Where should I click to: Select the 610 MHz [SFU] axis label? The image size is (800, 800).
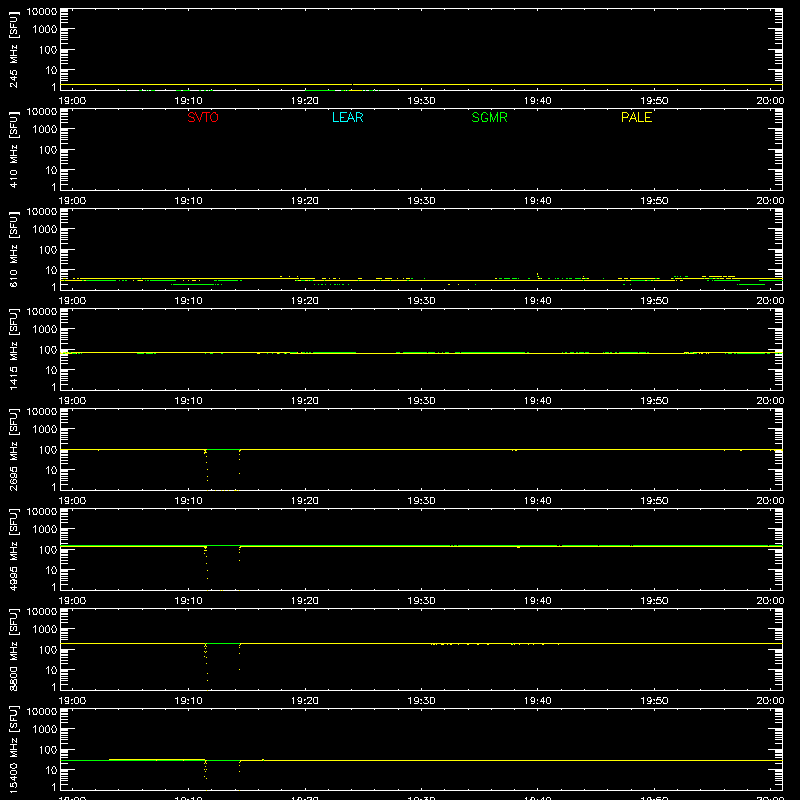pos(13,249)
